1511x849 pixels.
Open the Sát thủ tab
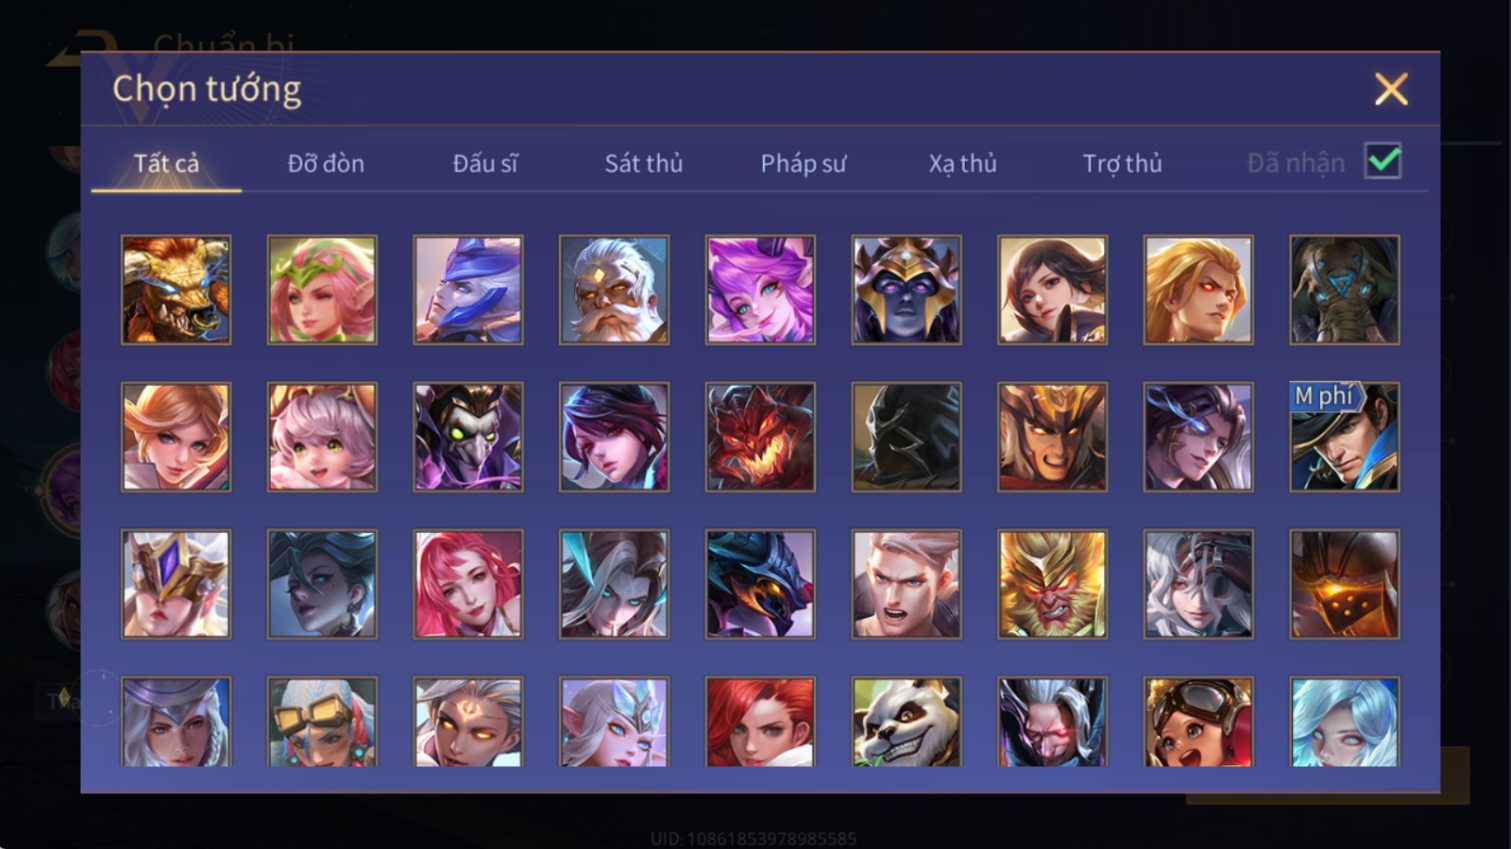644,163
